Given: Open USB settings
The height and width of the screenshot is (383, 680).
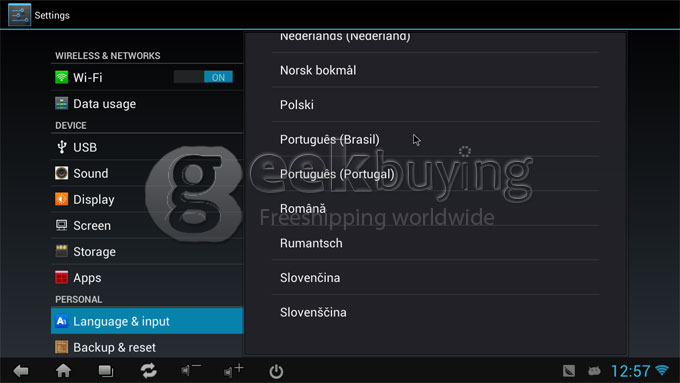Looking at the screenshot, I should tap(147, 147).
